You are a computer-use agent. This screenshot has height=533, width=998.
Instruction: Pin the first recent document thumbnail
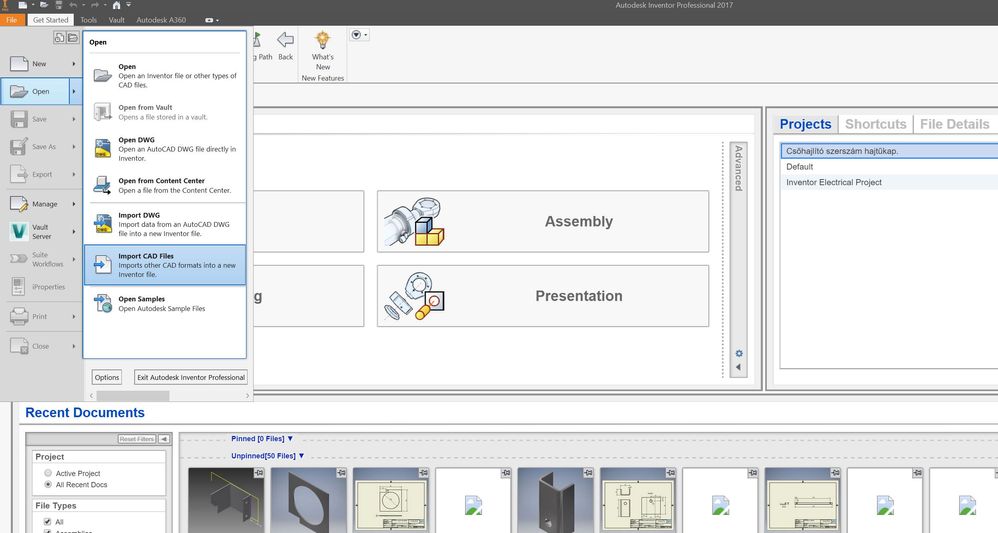tap(258, 473)
